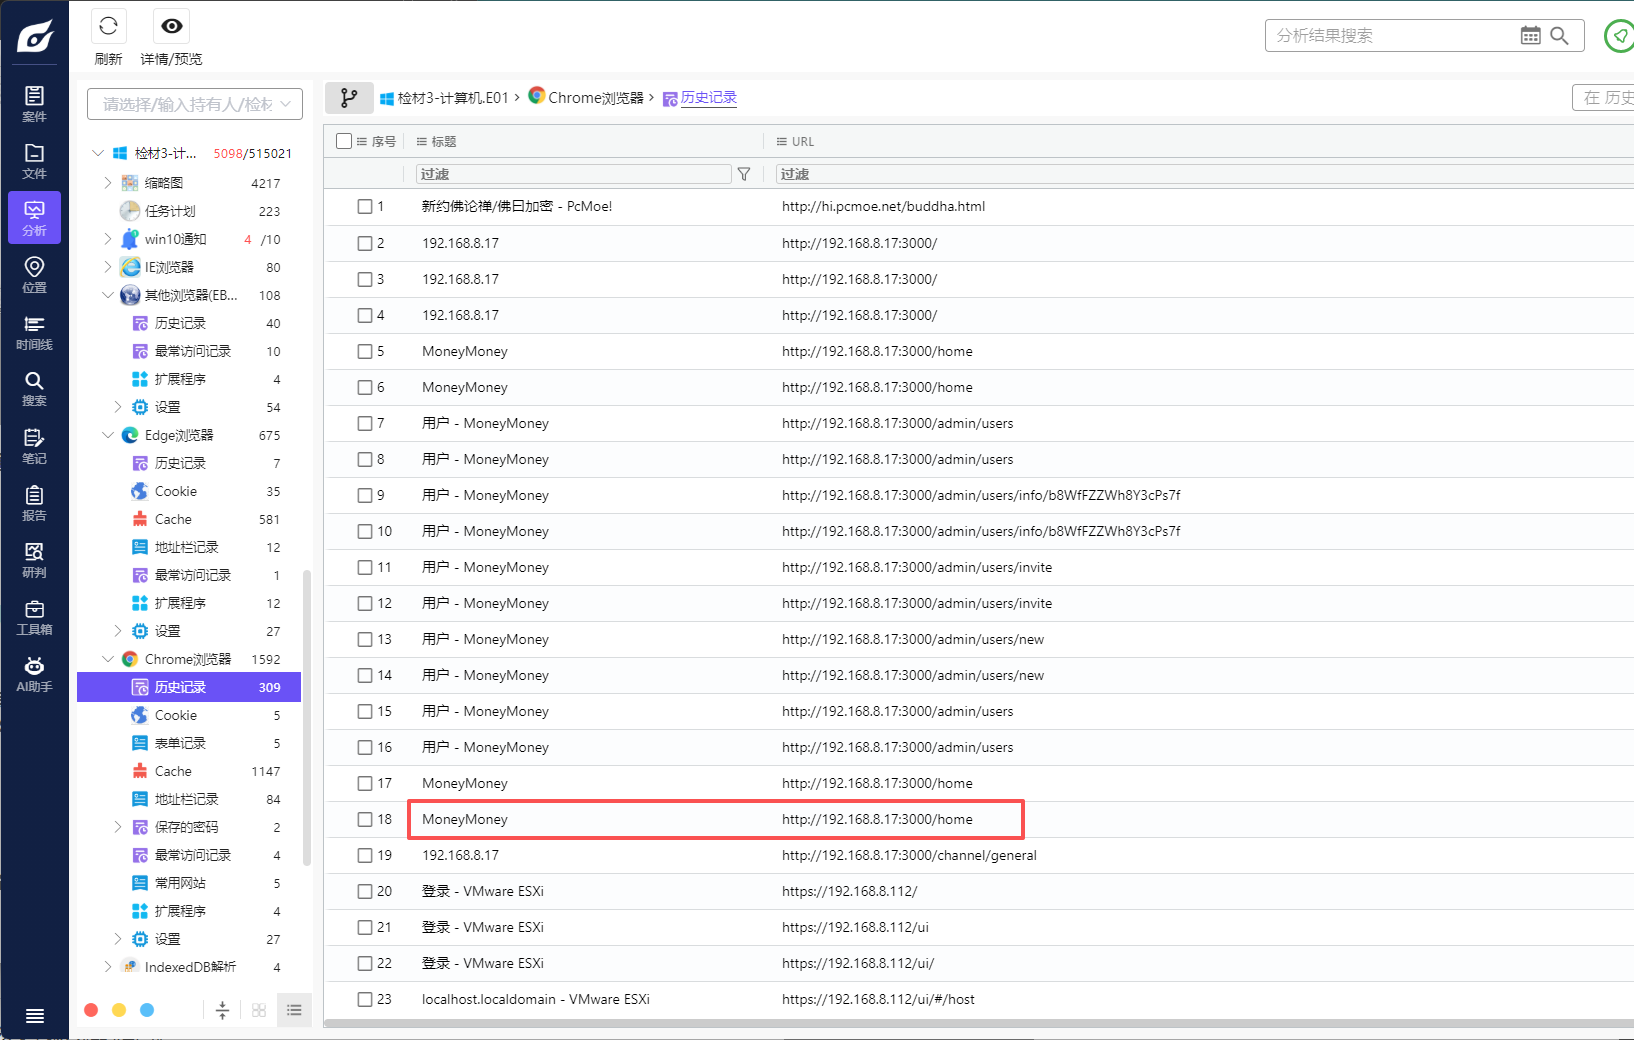Check the checkbox for row 1
The image size is (1634, 1040).
tap(365, 207)
